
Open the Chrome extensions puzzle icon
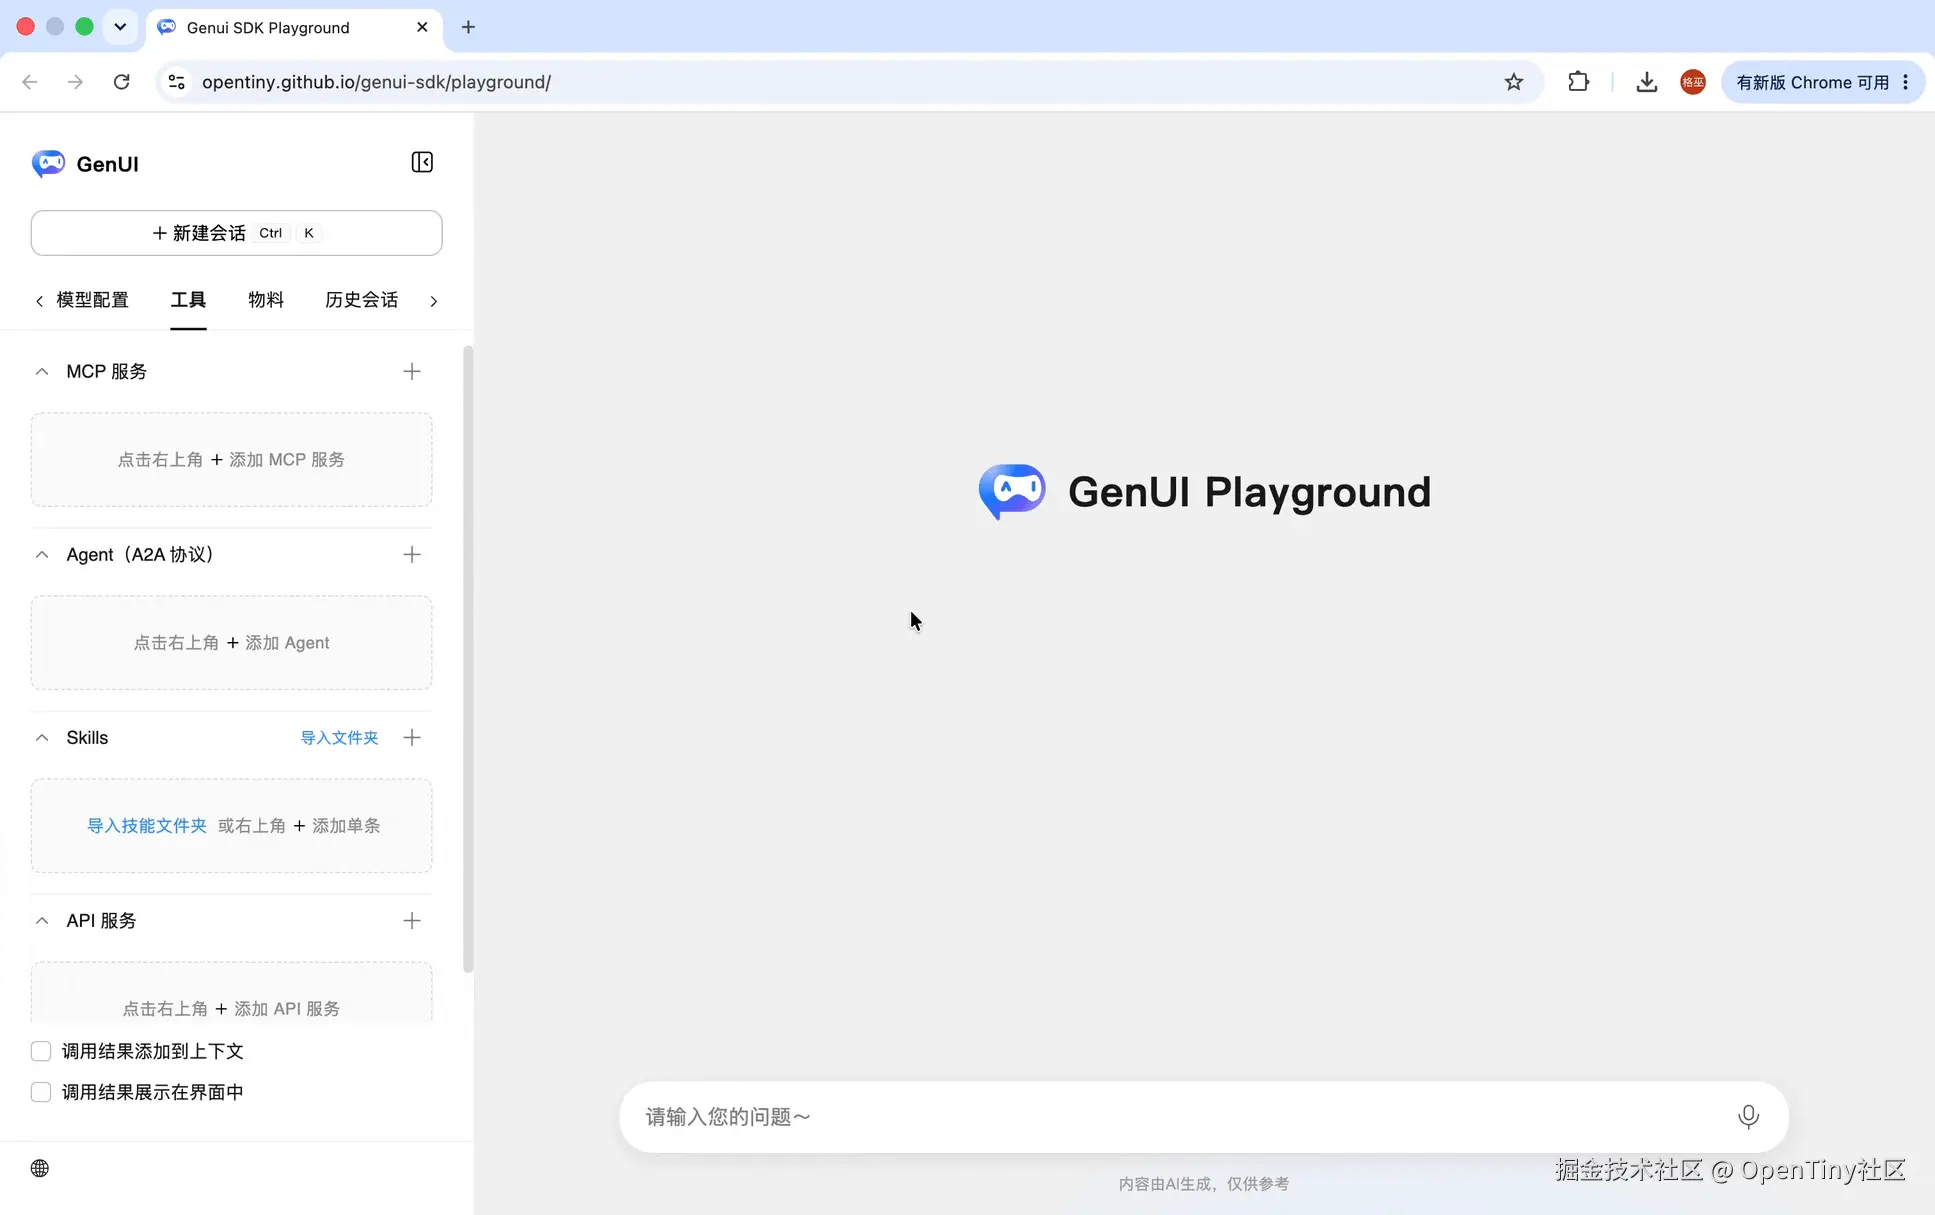[1578, 82]
